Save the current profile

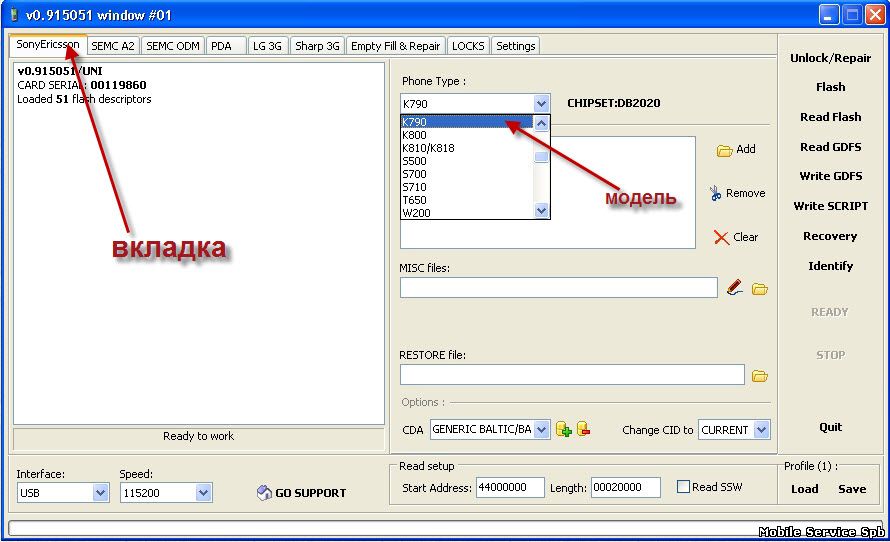coord(852,489)
